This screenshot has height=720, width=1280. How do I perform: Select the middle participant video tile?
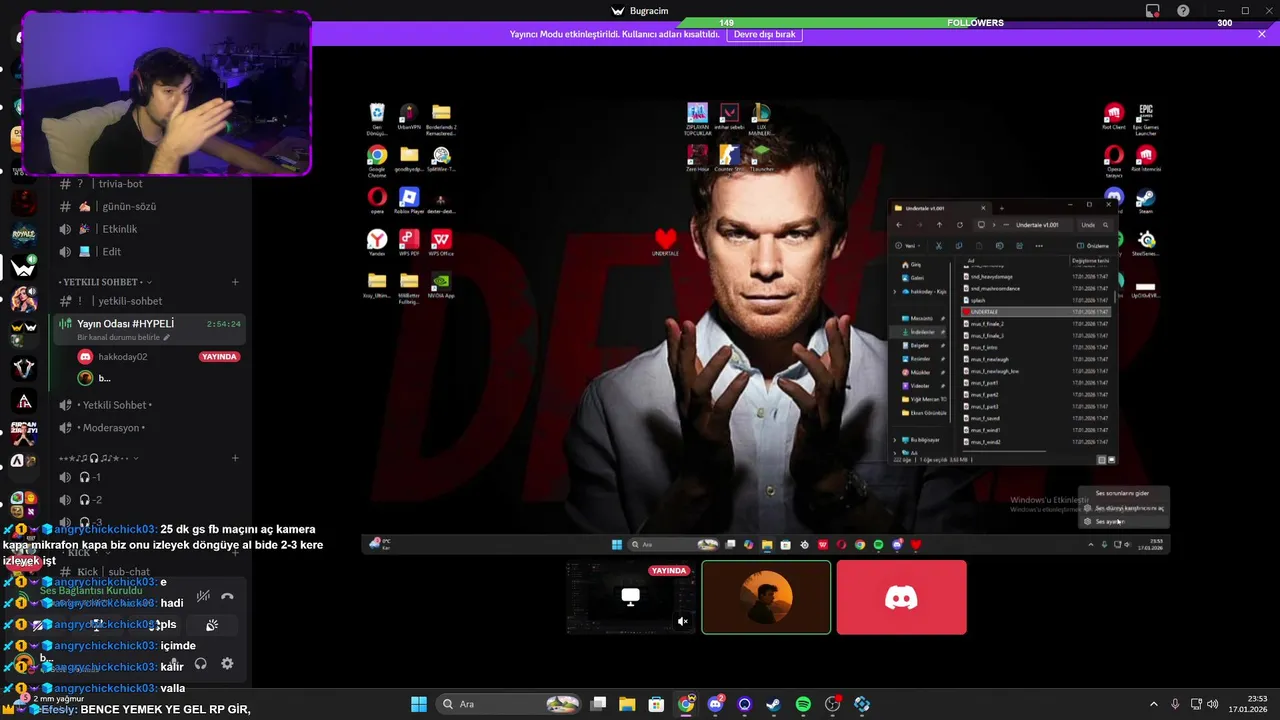point(766,597)
